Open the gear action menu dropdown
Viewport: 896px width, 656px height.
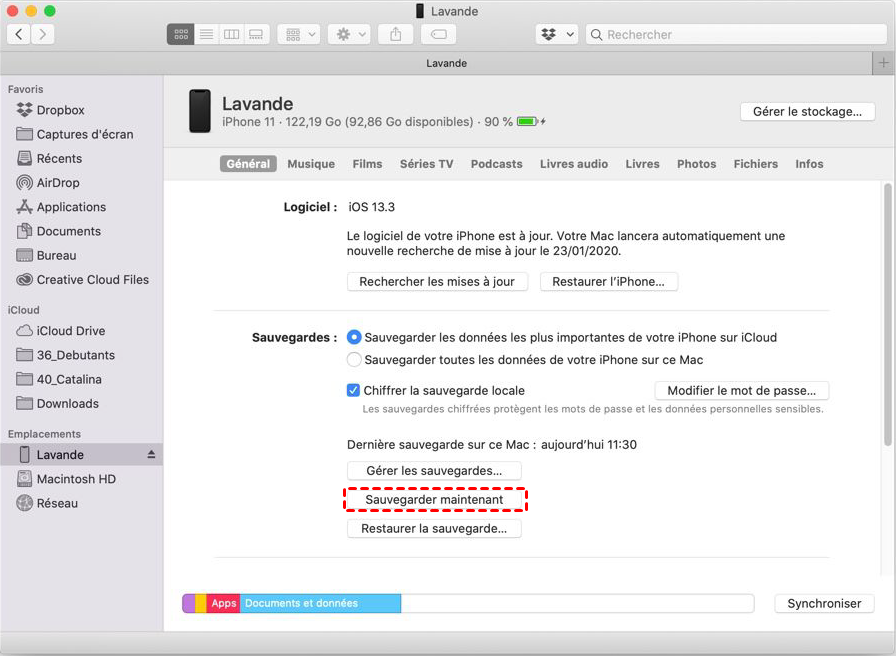pyautogui.click(x=350, y=34)
